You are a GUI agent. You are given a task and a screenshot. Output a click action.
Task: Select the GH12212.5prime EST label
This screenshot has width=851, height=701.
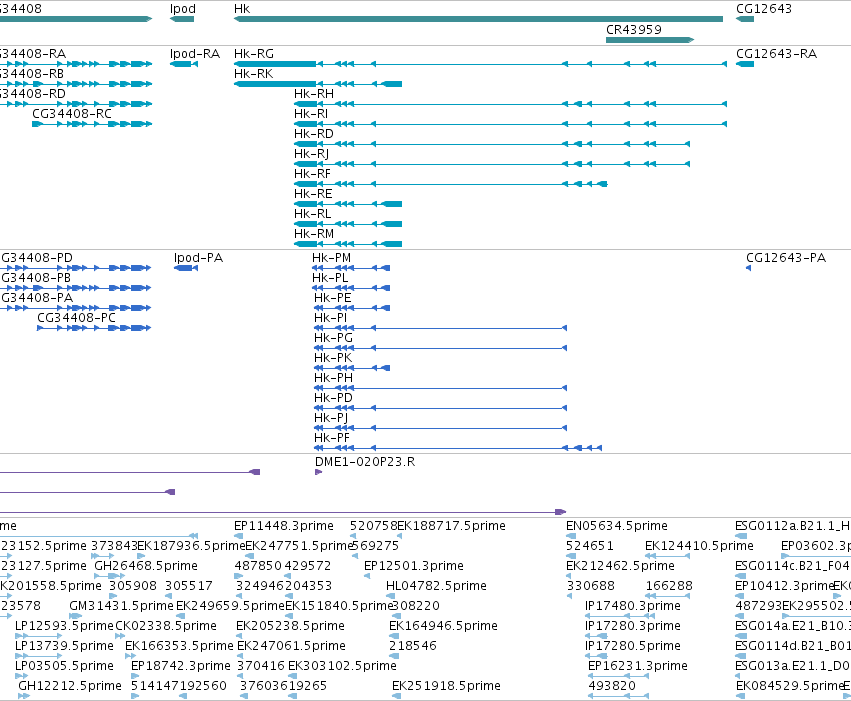coord(70,686)
